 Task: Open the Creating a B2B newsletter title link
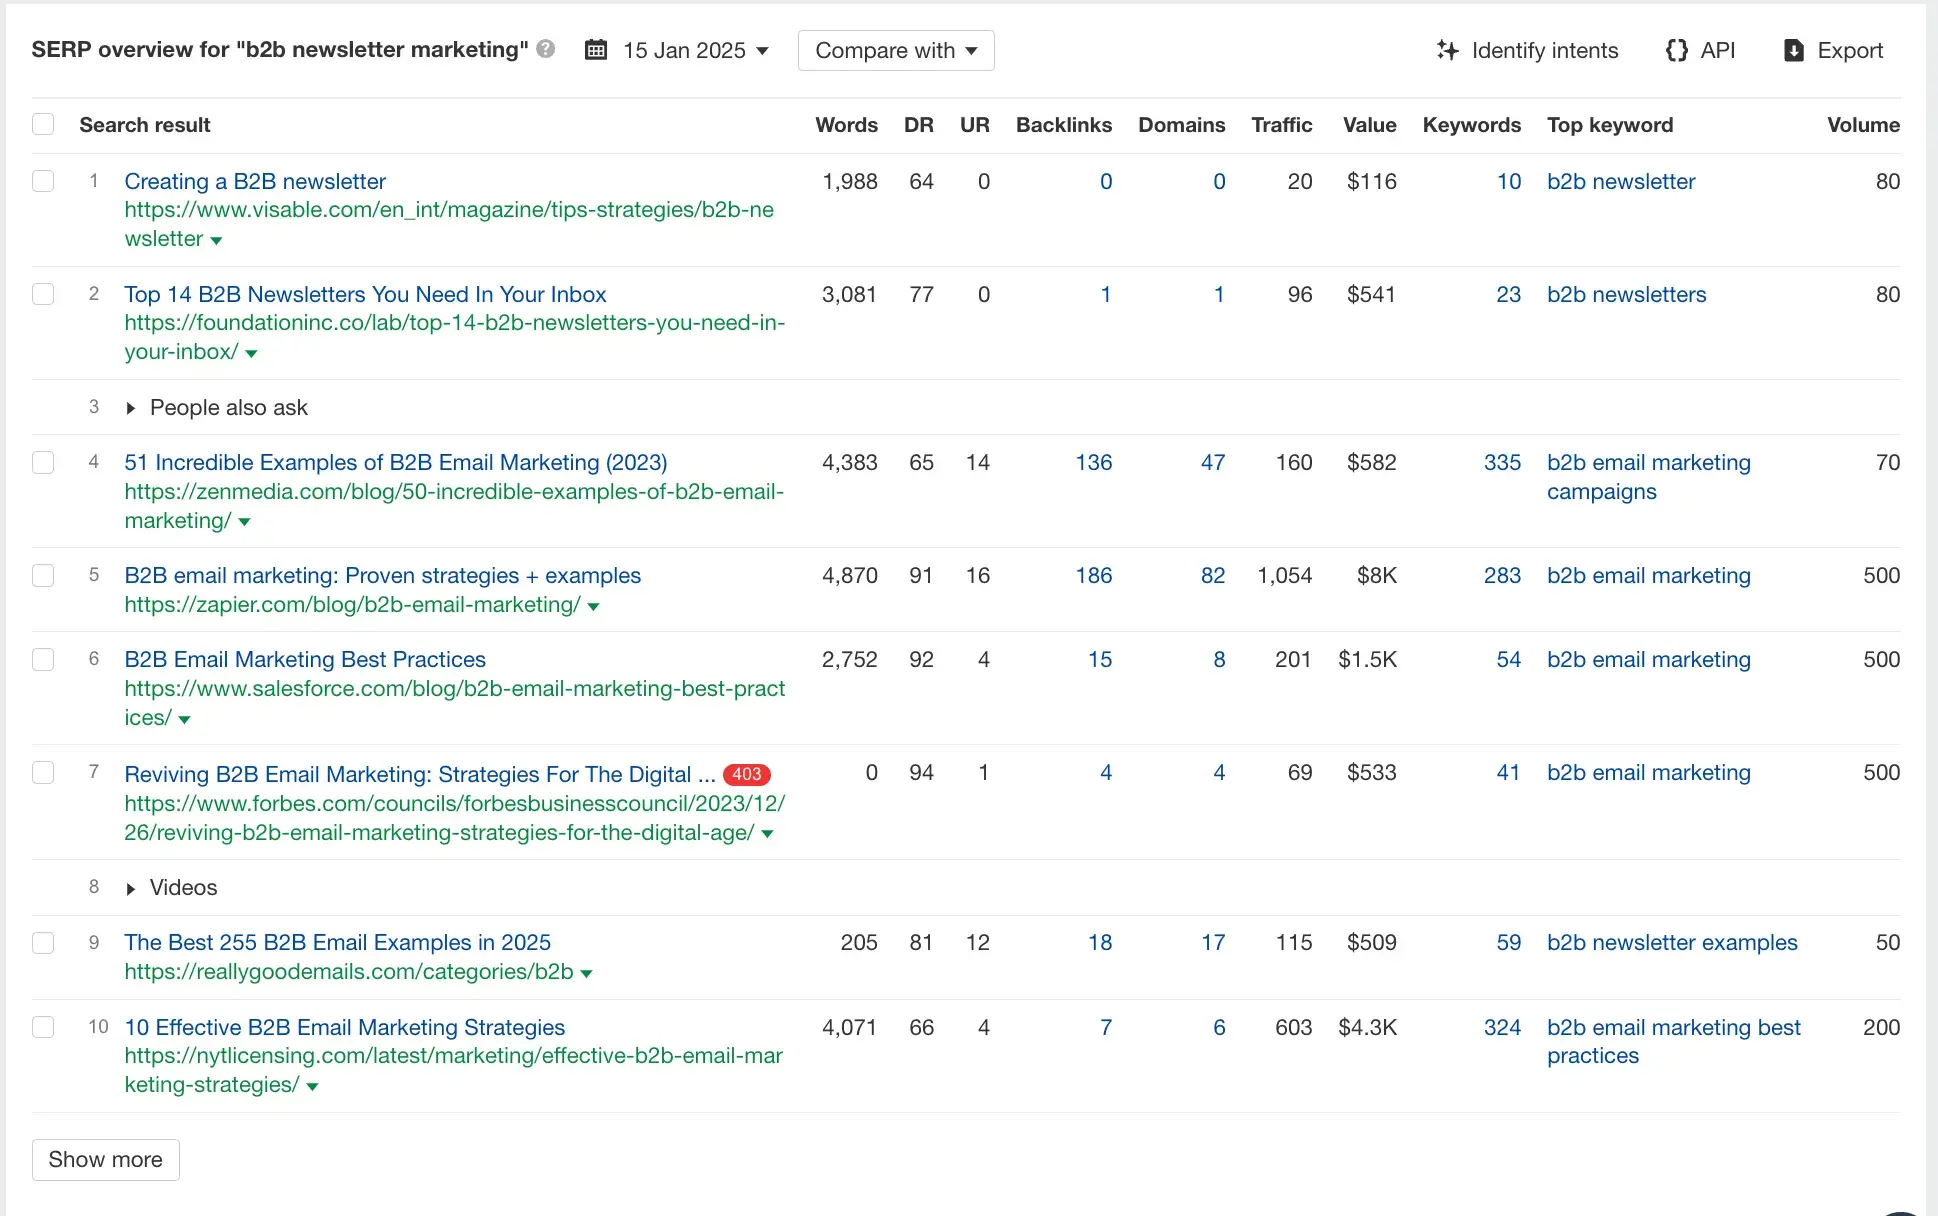255,181
